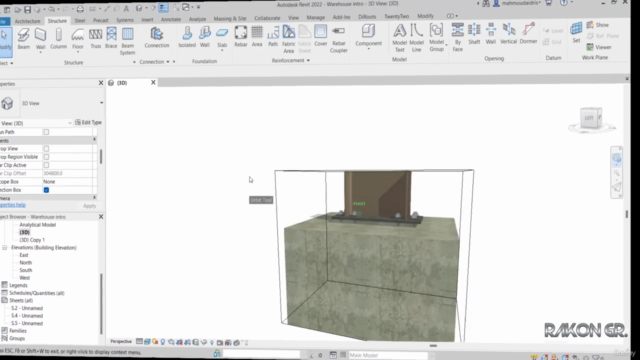Image resolution: width=640 pixels, height=360 pixels.
Task: Choose the Column tool
Action: [58, 39]
